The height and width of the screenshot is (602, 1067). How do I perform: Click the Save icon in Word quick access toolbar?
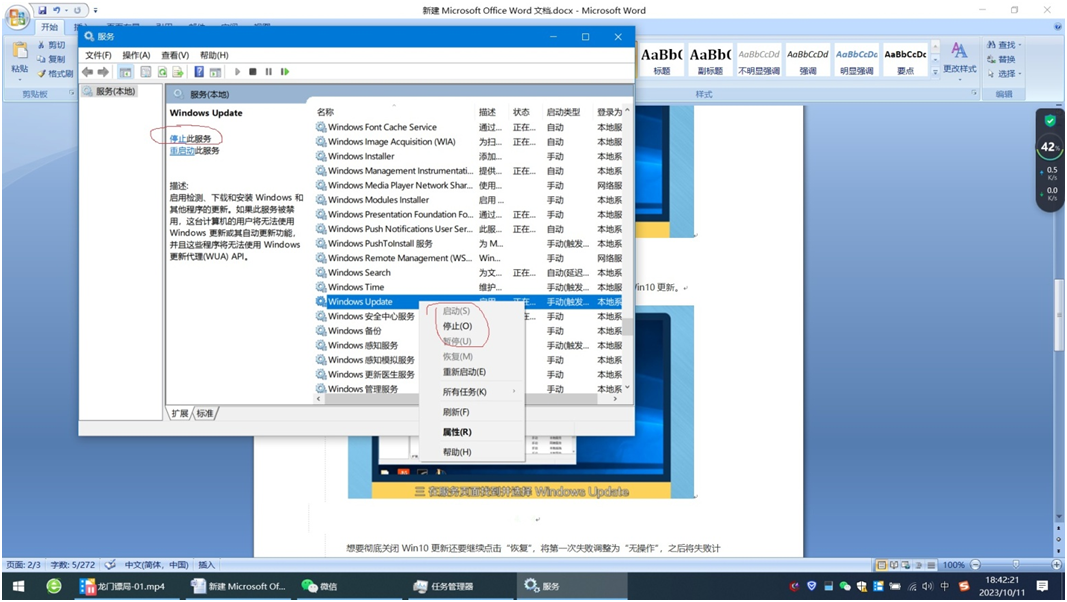[x=42, y=10]
